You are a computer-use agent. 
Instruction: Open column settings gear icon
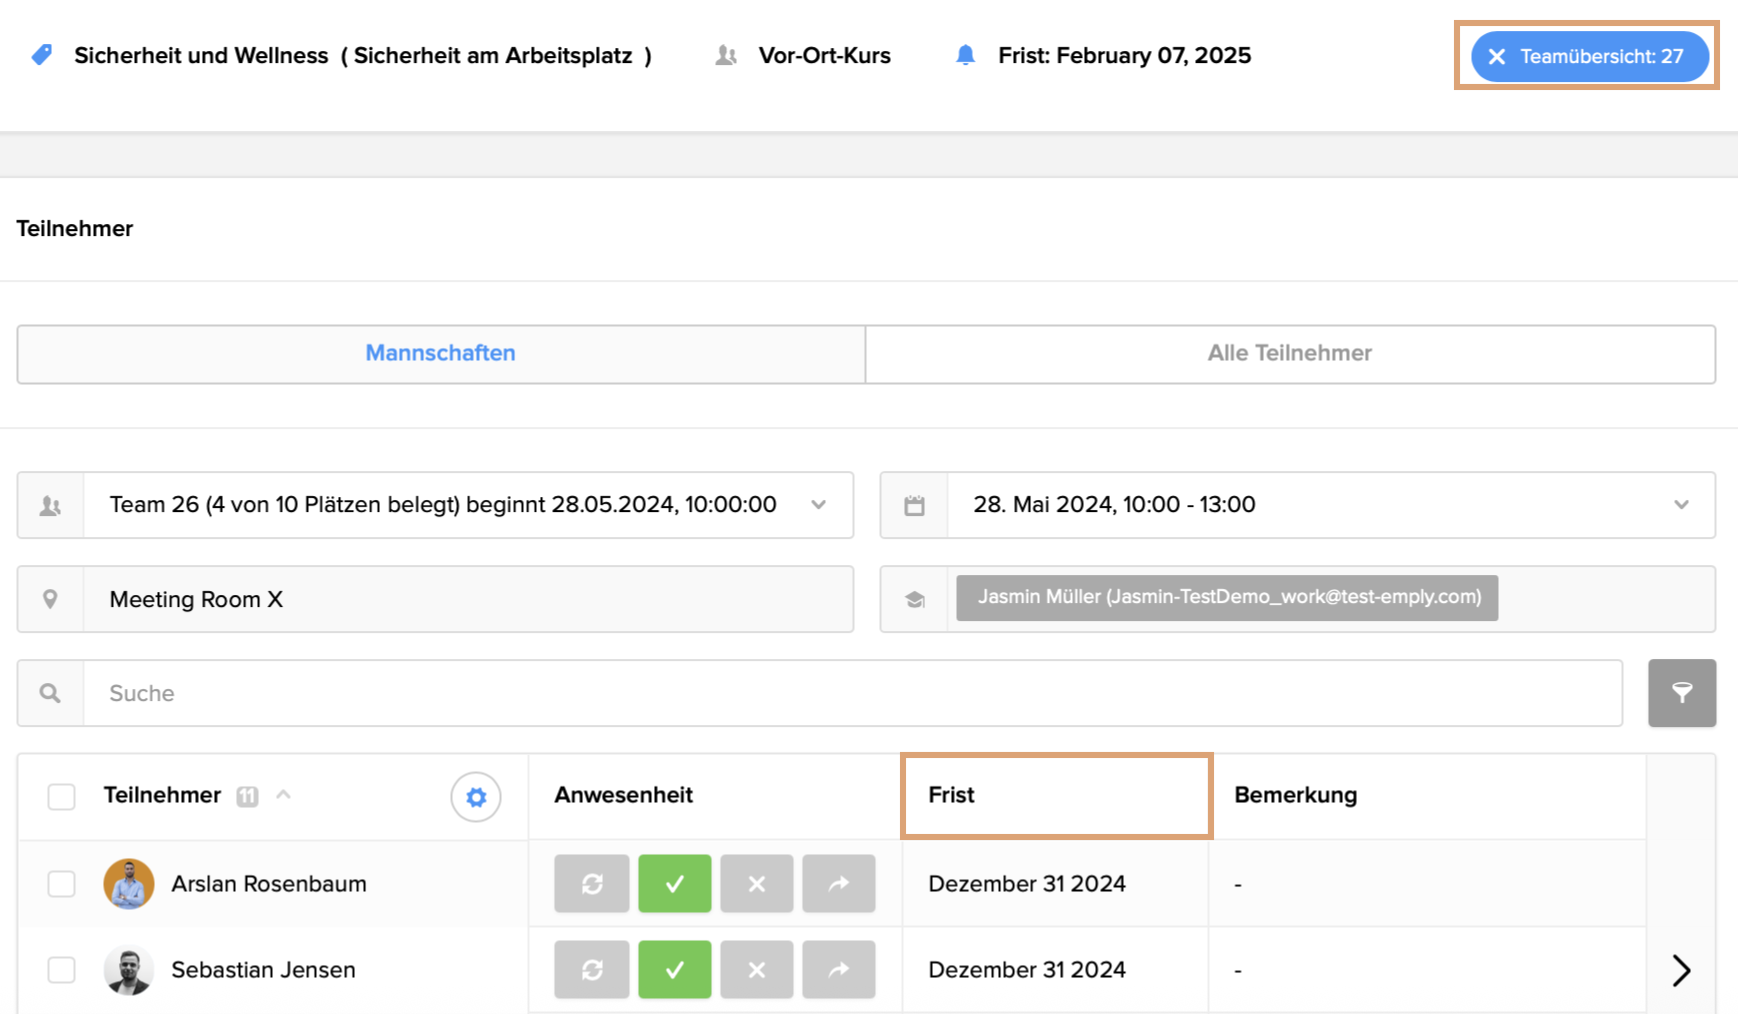pos(476,797)
